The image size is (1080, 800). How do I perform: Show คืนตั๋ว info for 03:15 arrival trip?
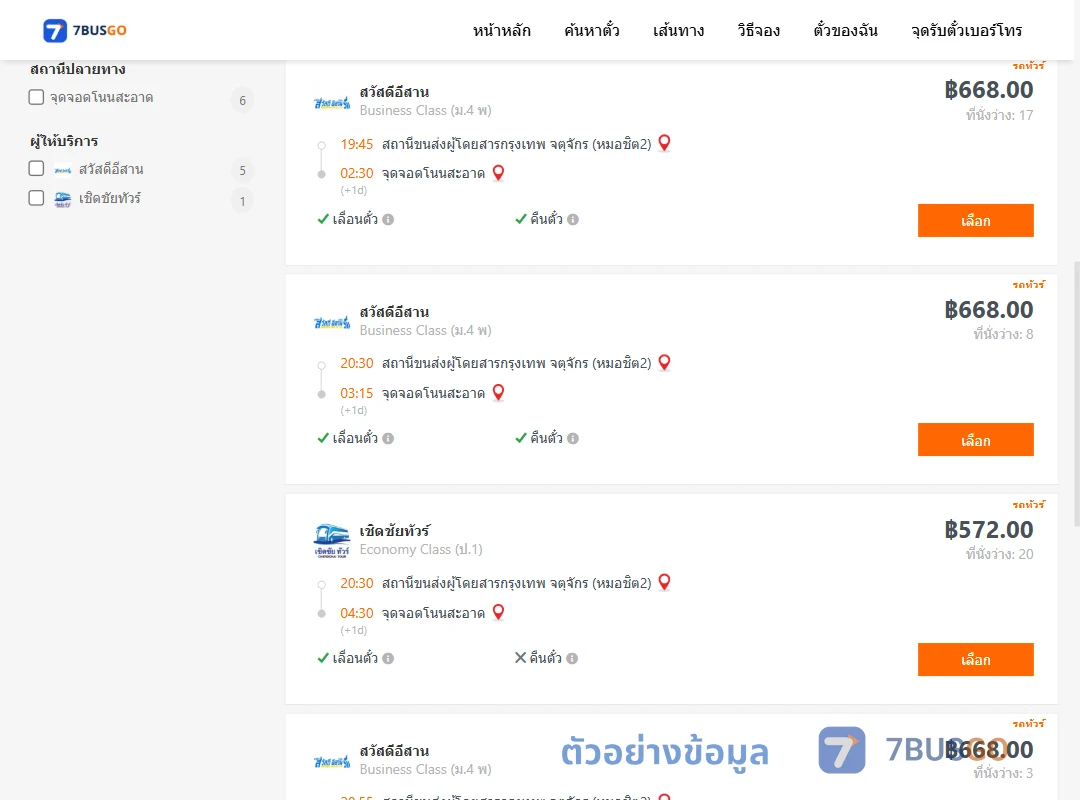click(x=573, y=439)
